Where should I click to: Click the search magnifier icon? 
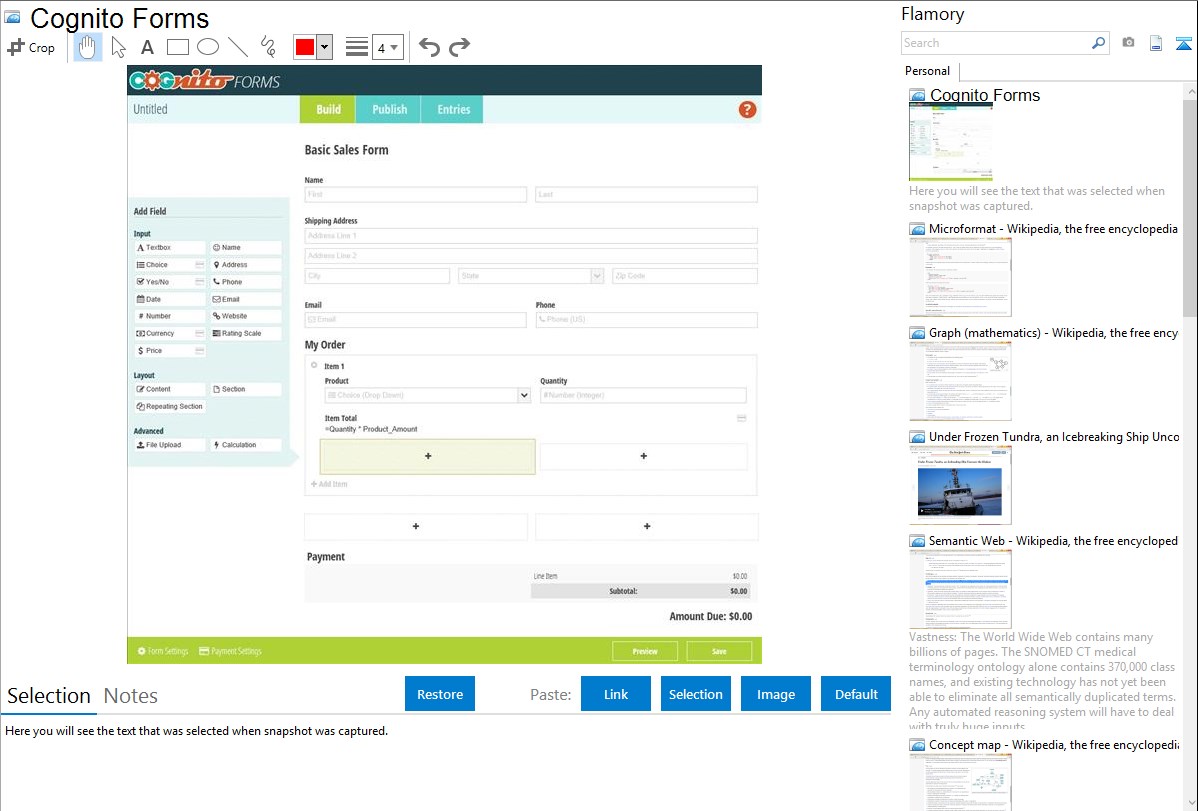pos(1099,43)
